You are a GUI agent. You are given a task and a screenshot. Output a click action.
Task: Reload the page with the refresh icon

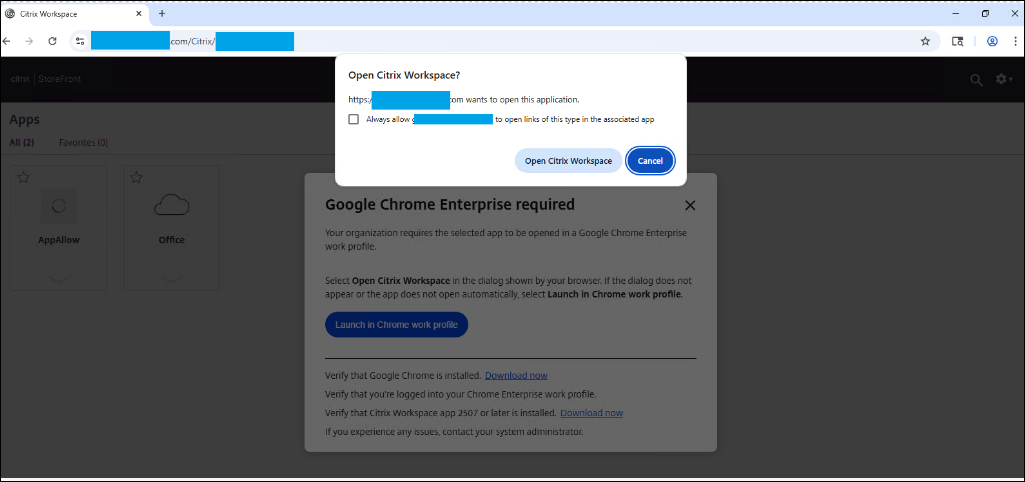tap(52, 41)
